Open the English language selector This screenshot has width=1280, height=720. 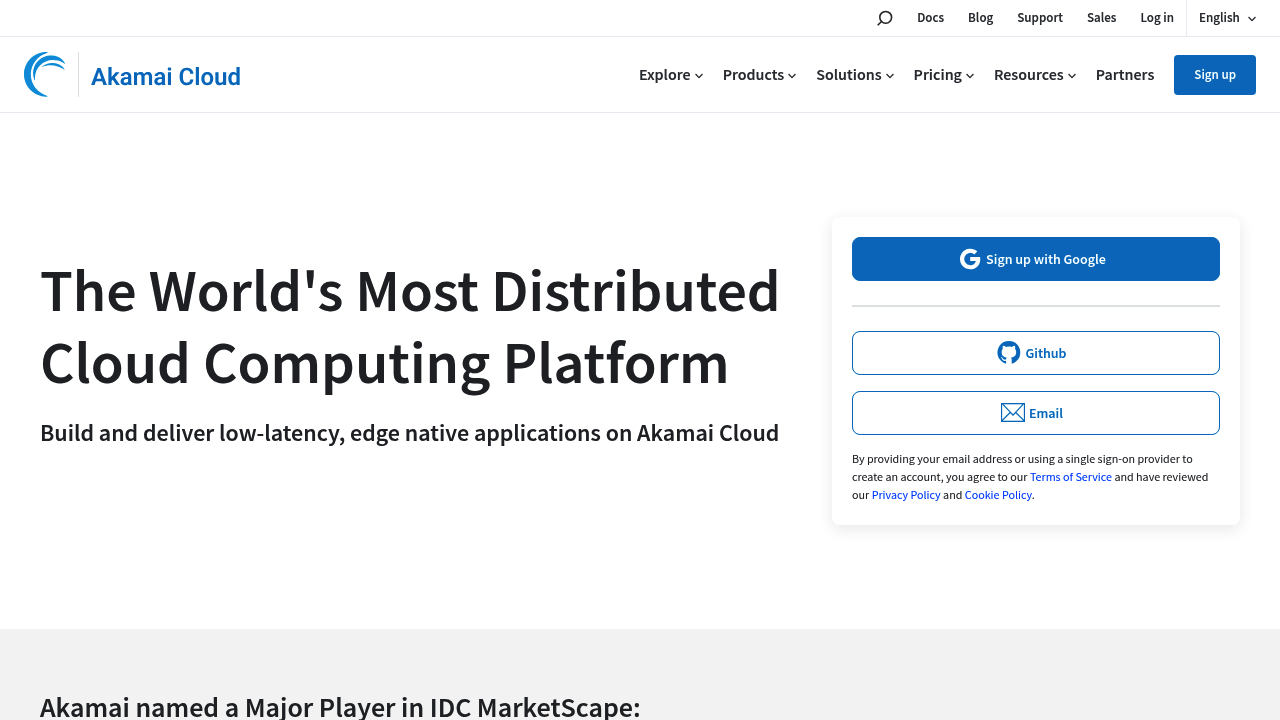[x=1227, y=17]
